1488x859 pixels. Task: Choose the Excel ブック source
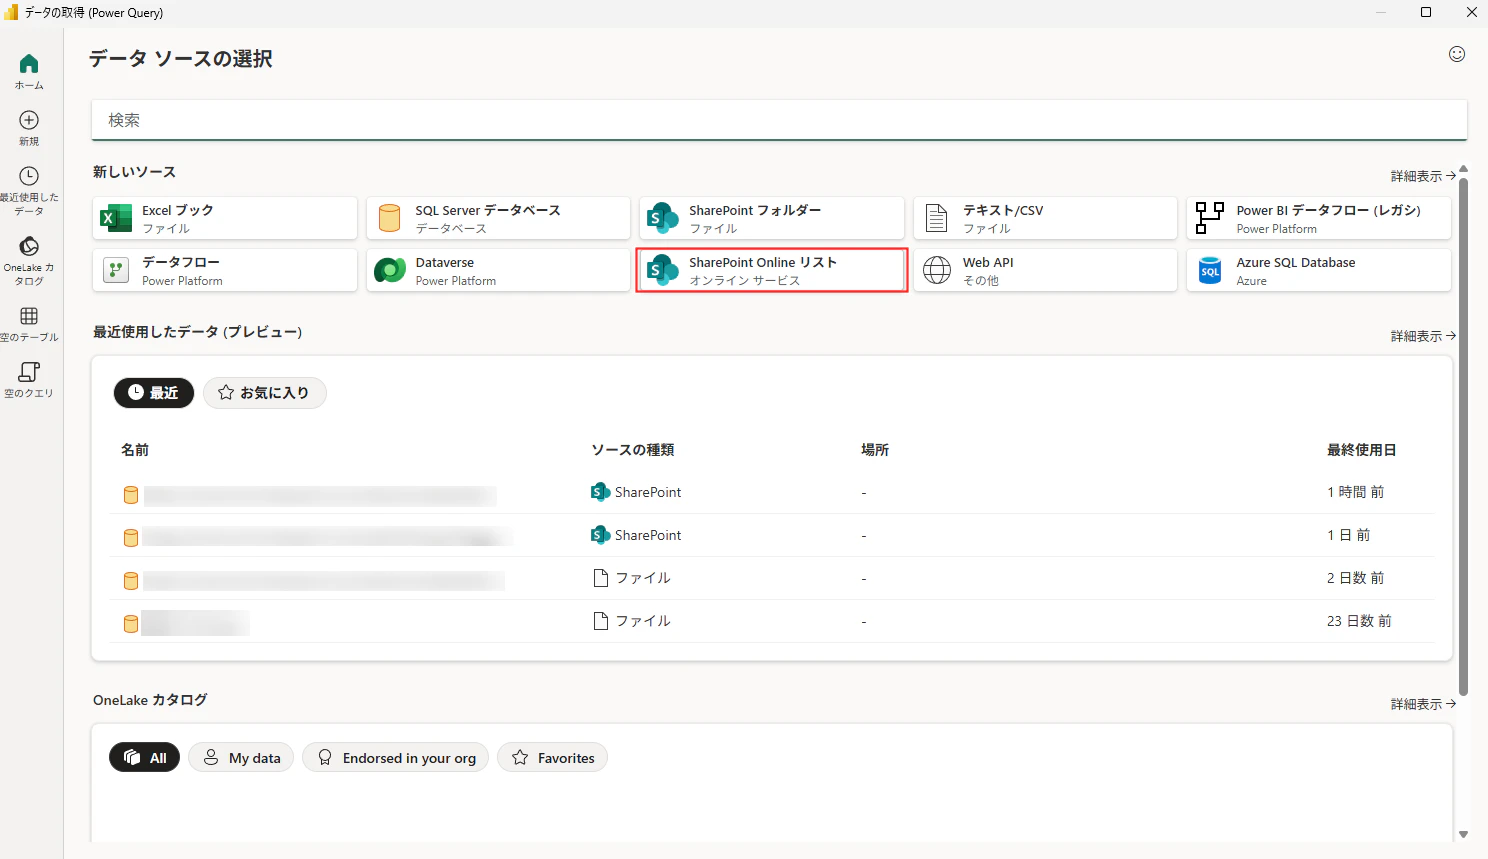point(225,218)
